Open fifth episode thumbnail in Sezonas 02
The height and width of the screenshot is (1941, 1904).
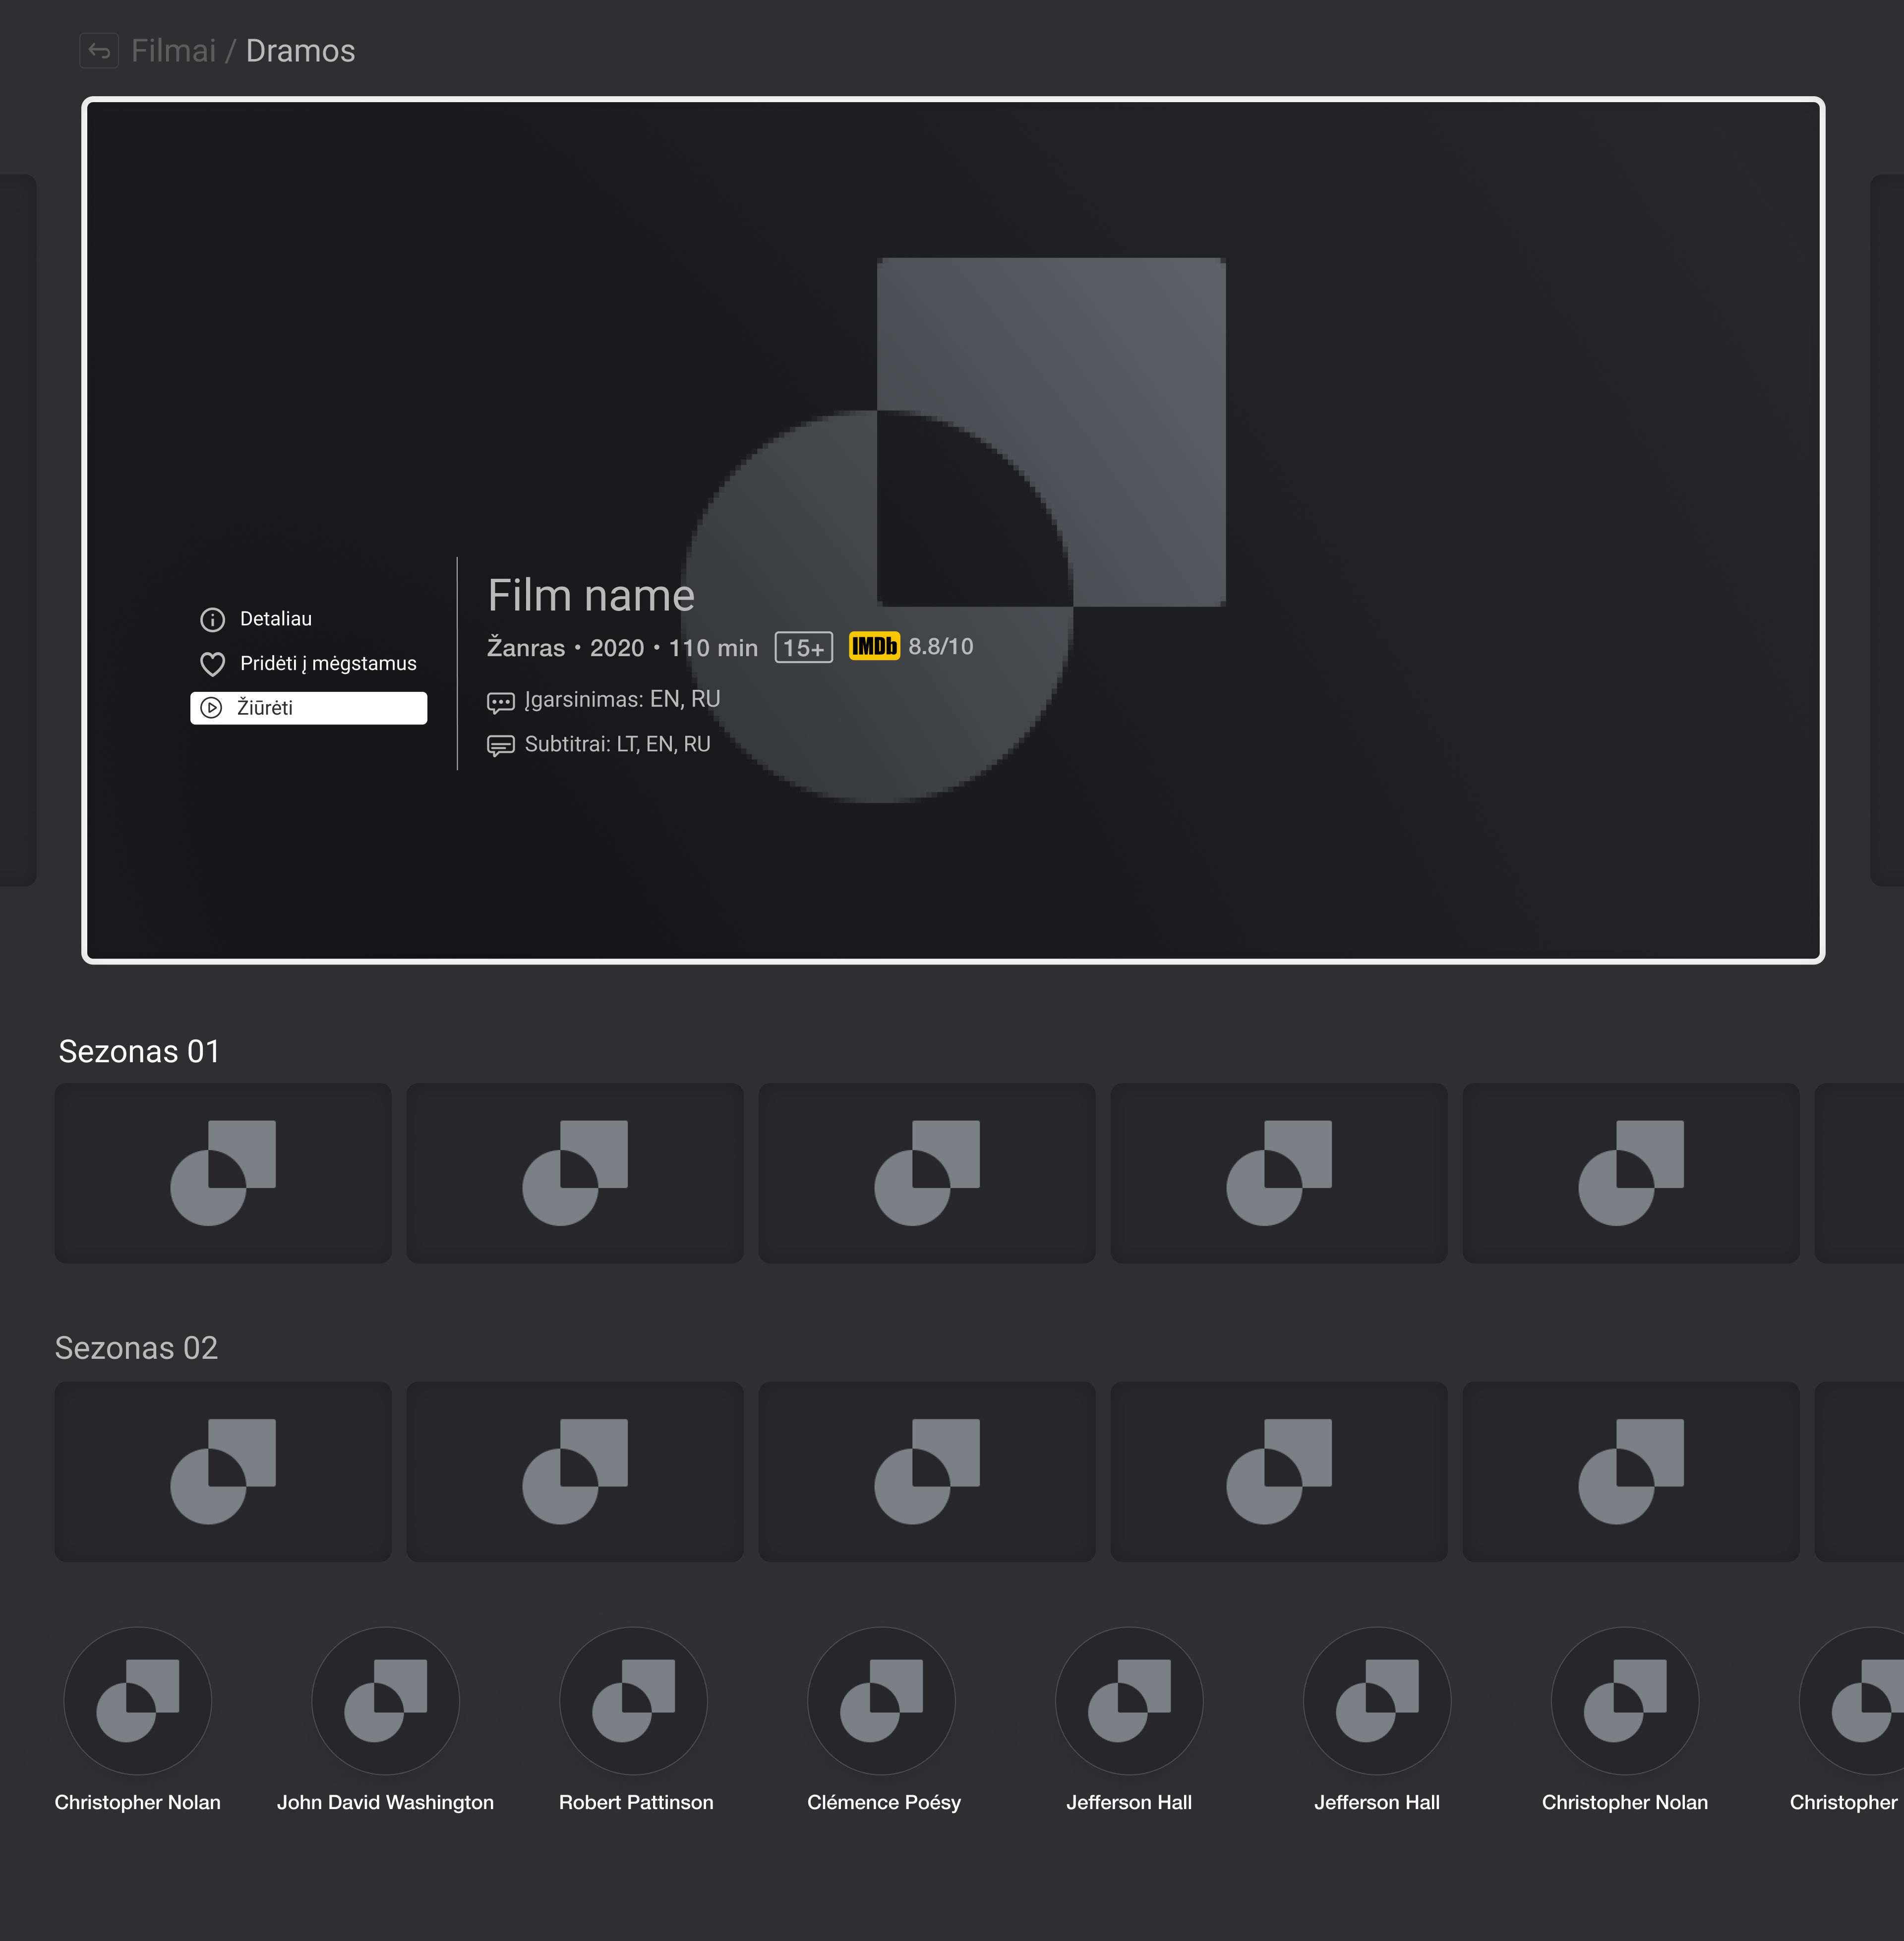pos(1631,1472)
